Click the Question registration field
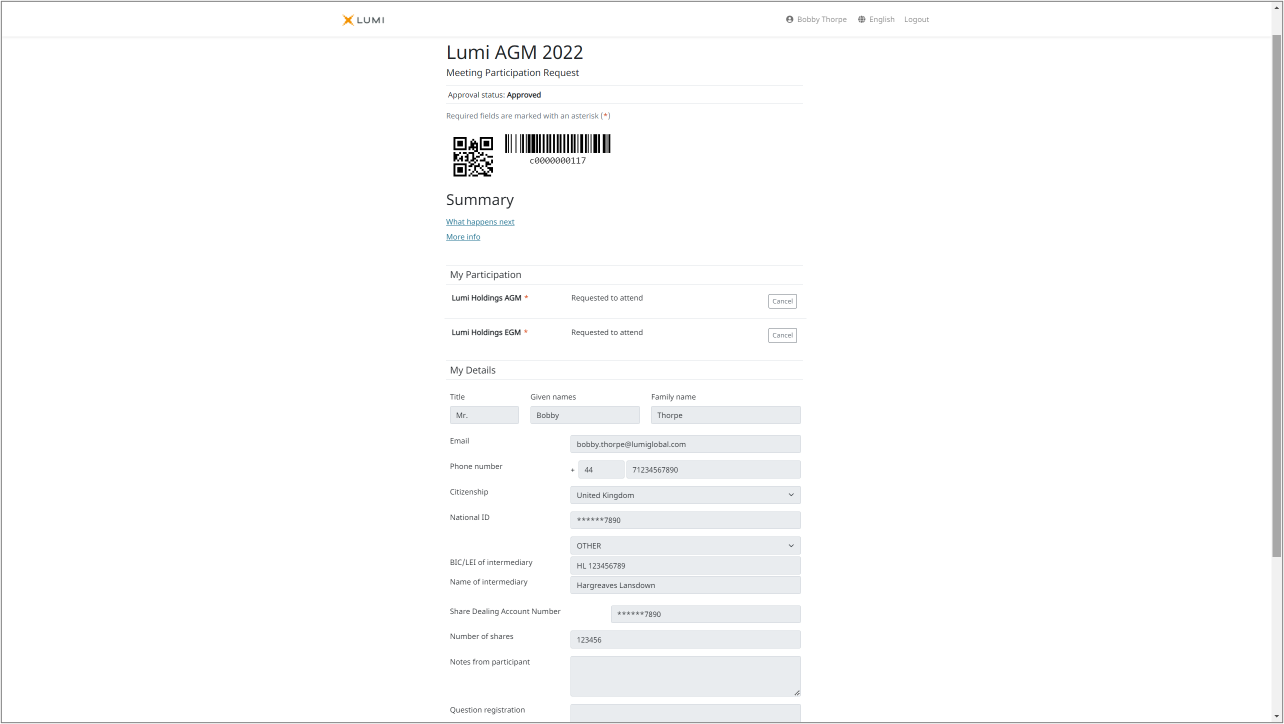Image resolution: width=1284 pixels, height=724 pixels. coord(685,712)
